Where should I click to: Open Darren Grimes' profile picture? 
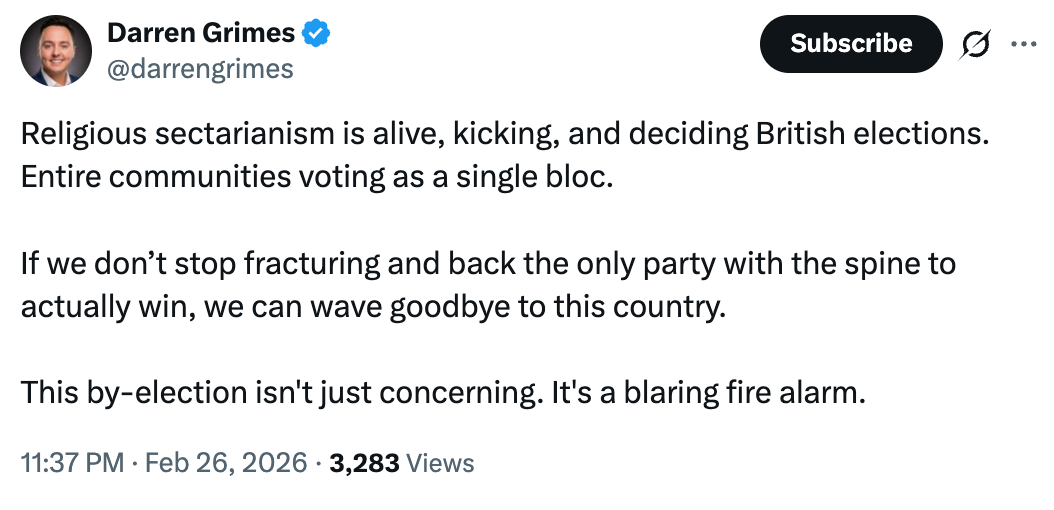point(58,51)
